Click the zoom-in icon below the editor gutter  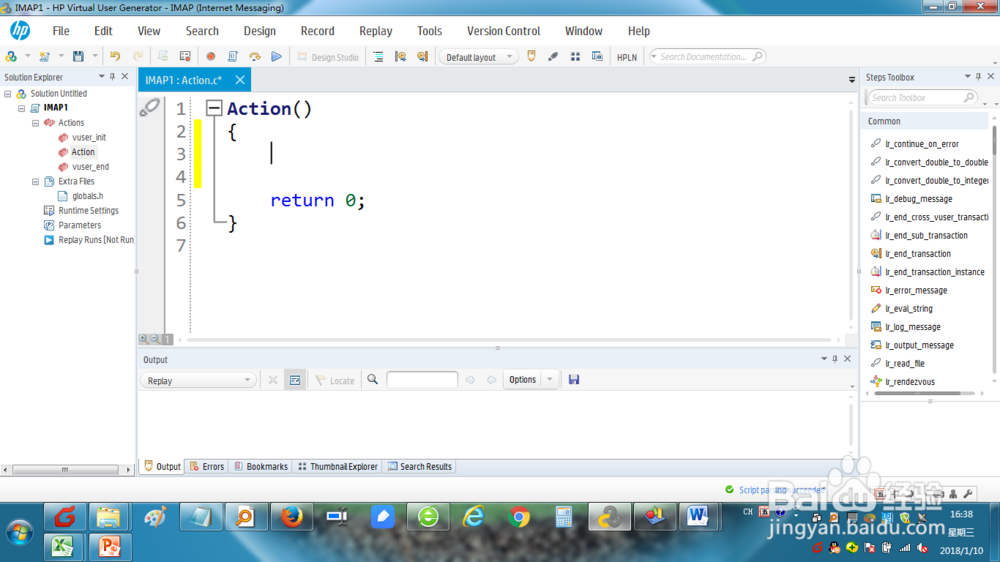(x=143, y=339)
